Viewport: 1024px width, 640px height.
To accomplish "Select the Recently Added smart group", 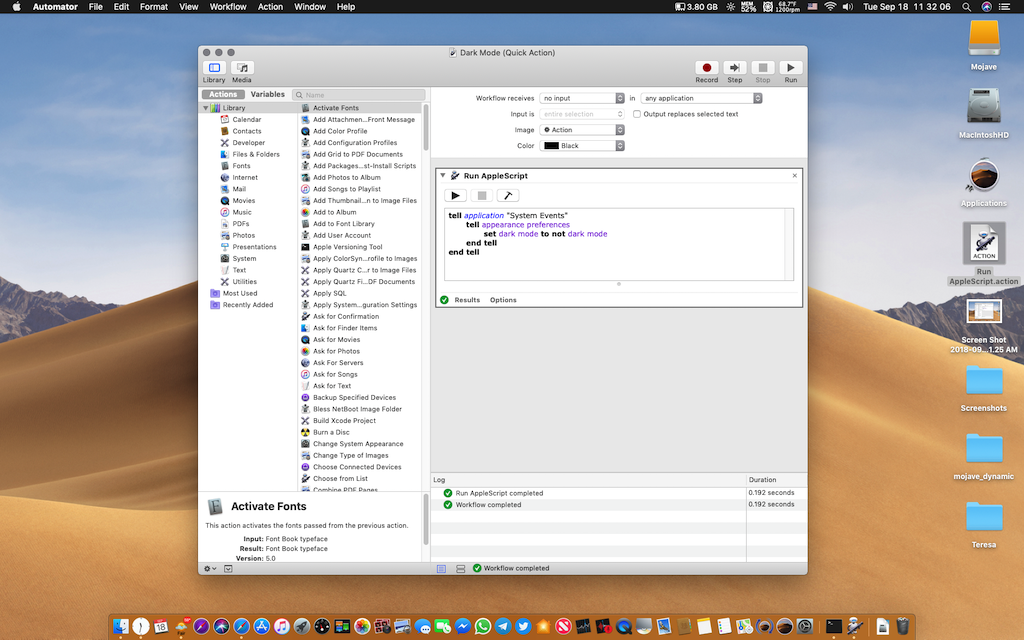I will click(248, 305).
